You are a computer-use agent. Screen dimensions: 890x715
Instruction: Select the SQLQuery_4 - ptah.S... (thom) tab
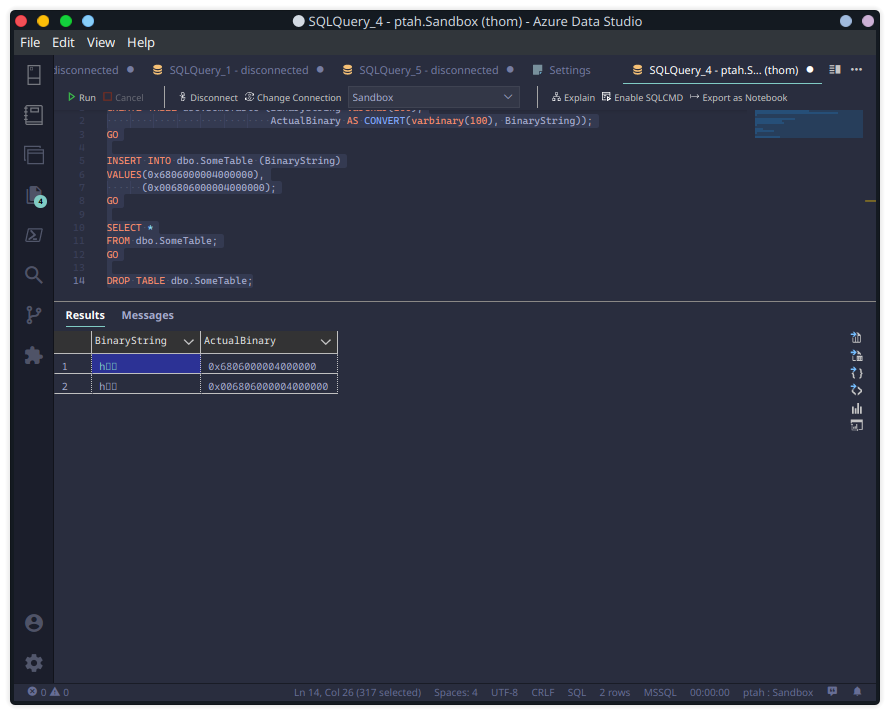[x=723, y=70]
